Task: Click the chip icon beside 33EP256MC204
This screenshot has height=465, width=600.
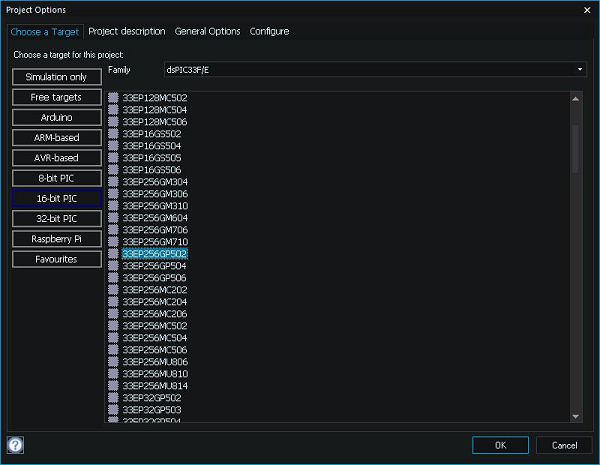Action: click(x=113, y=302)
